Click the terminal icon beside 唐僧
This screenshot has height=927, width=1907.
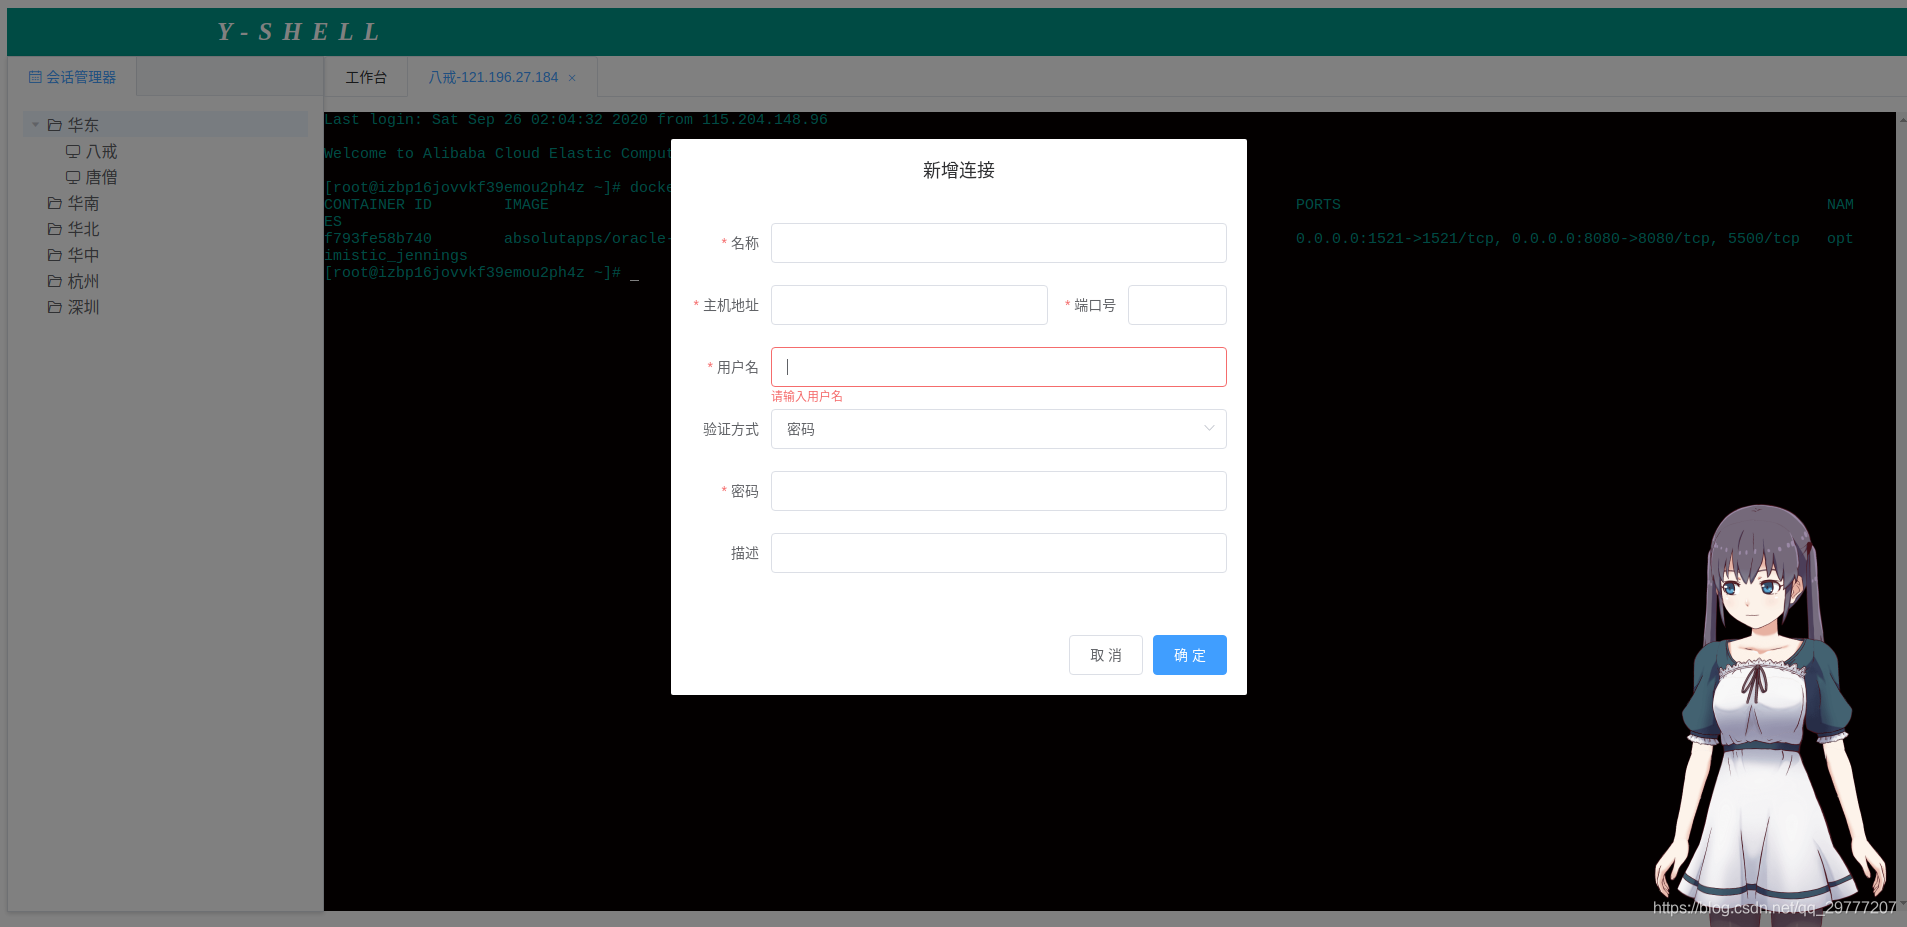(73, 177)
